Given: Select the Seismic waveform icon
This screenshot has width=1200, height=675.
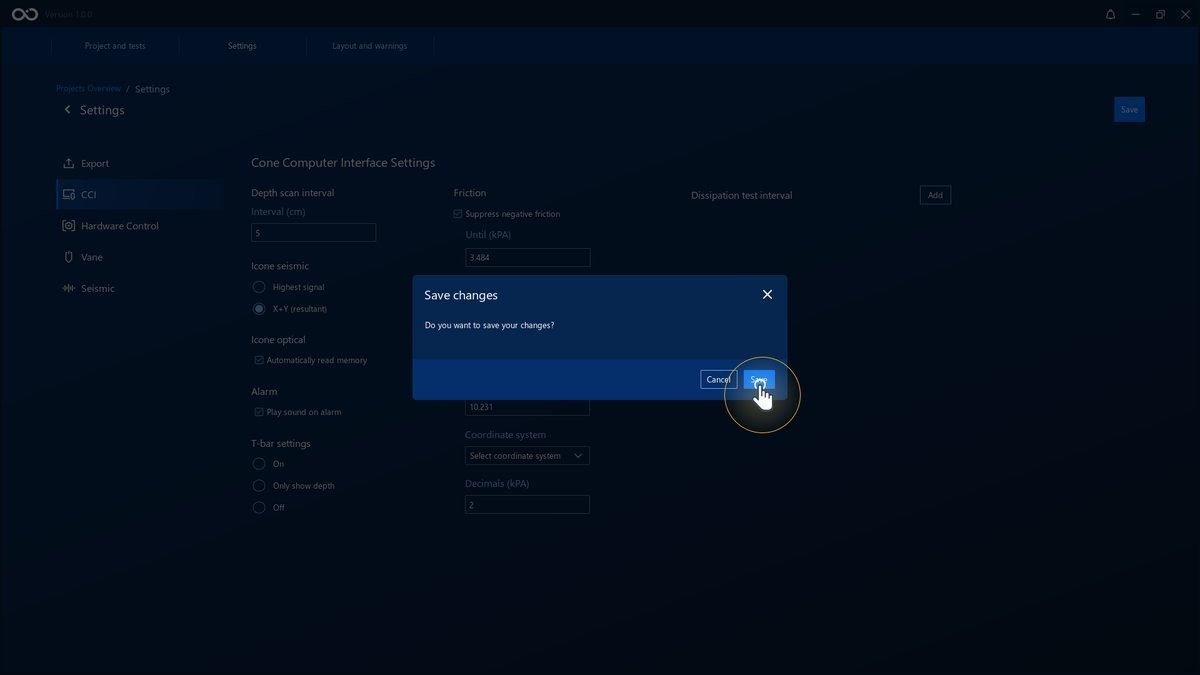Looking at the screenshot, I should pos(69,288).
